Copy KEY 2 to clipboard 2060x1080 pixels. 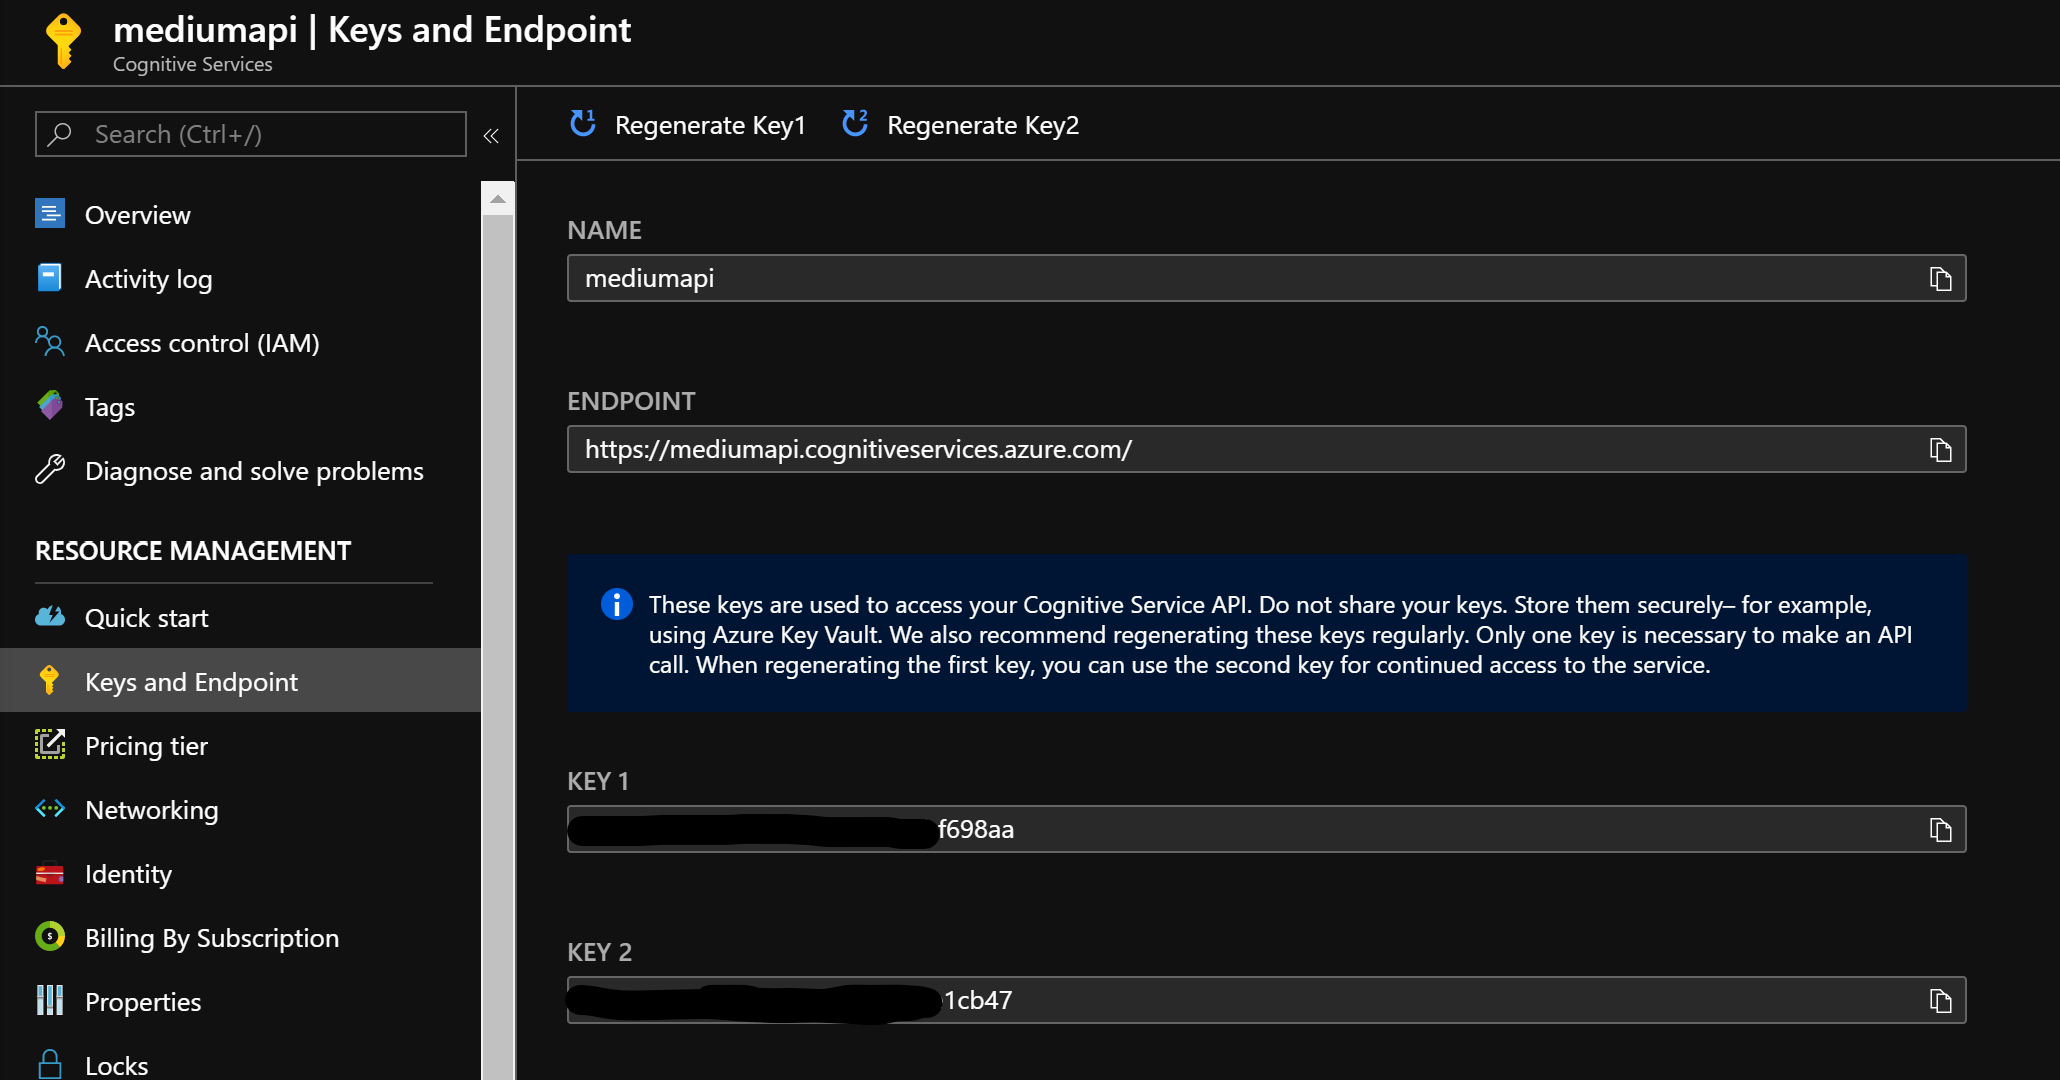pos(1940,1001)
